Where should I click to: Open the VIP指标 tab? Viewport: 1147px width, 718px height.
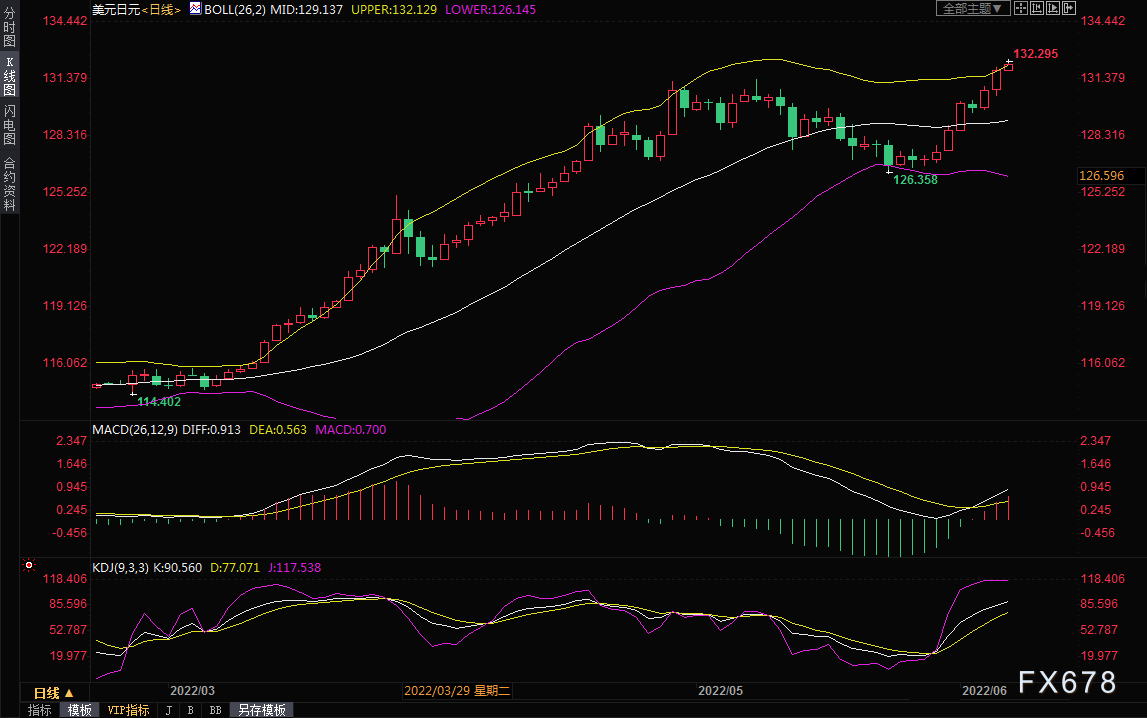coord(128,710)
